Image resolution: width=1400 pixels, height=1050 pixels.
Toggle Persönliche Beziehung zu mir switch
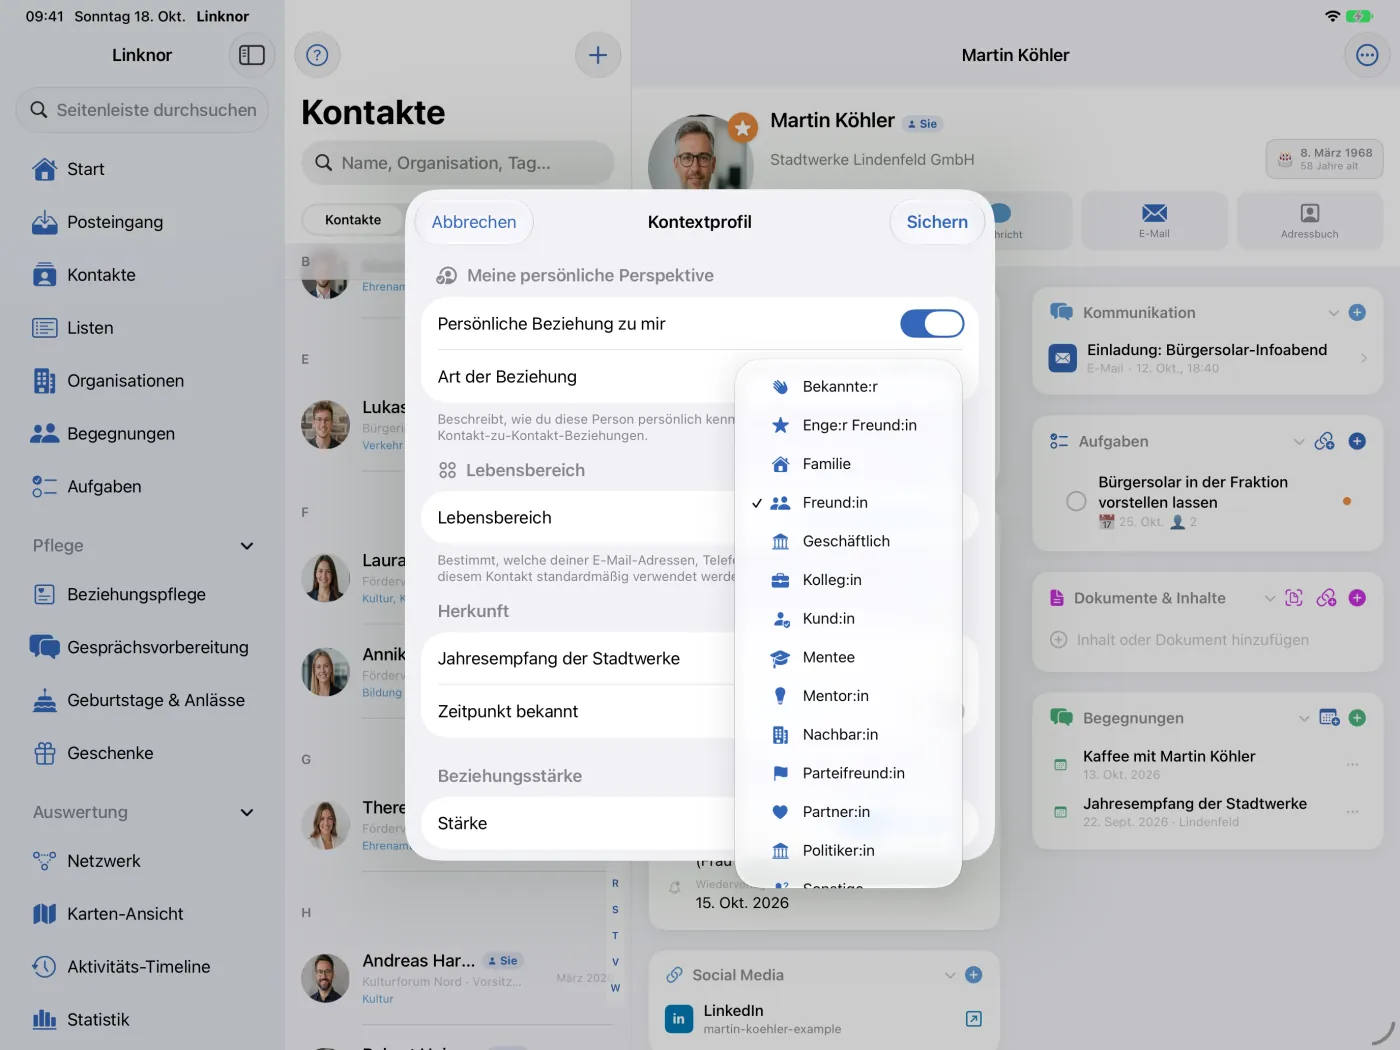[932, 323]
